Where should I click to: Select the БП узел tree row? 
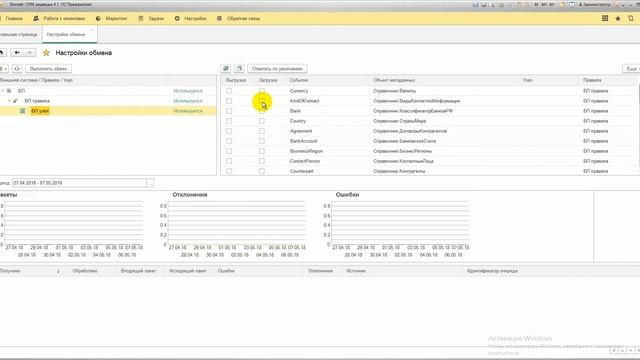[108, 111]
